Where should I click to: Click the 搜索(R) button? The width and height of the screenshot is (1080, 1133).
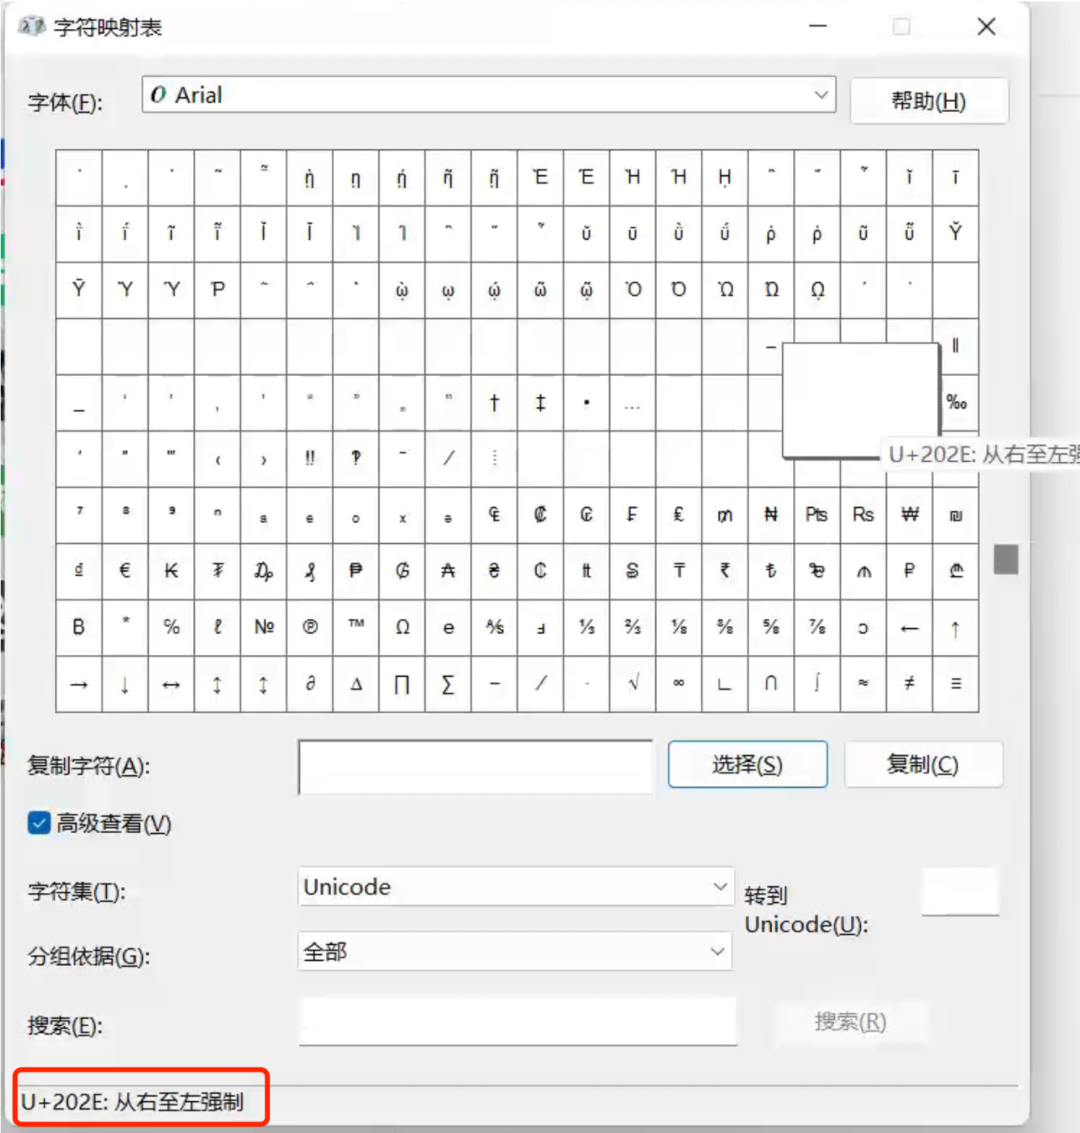click(850, 1022)
